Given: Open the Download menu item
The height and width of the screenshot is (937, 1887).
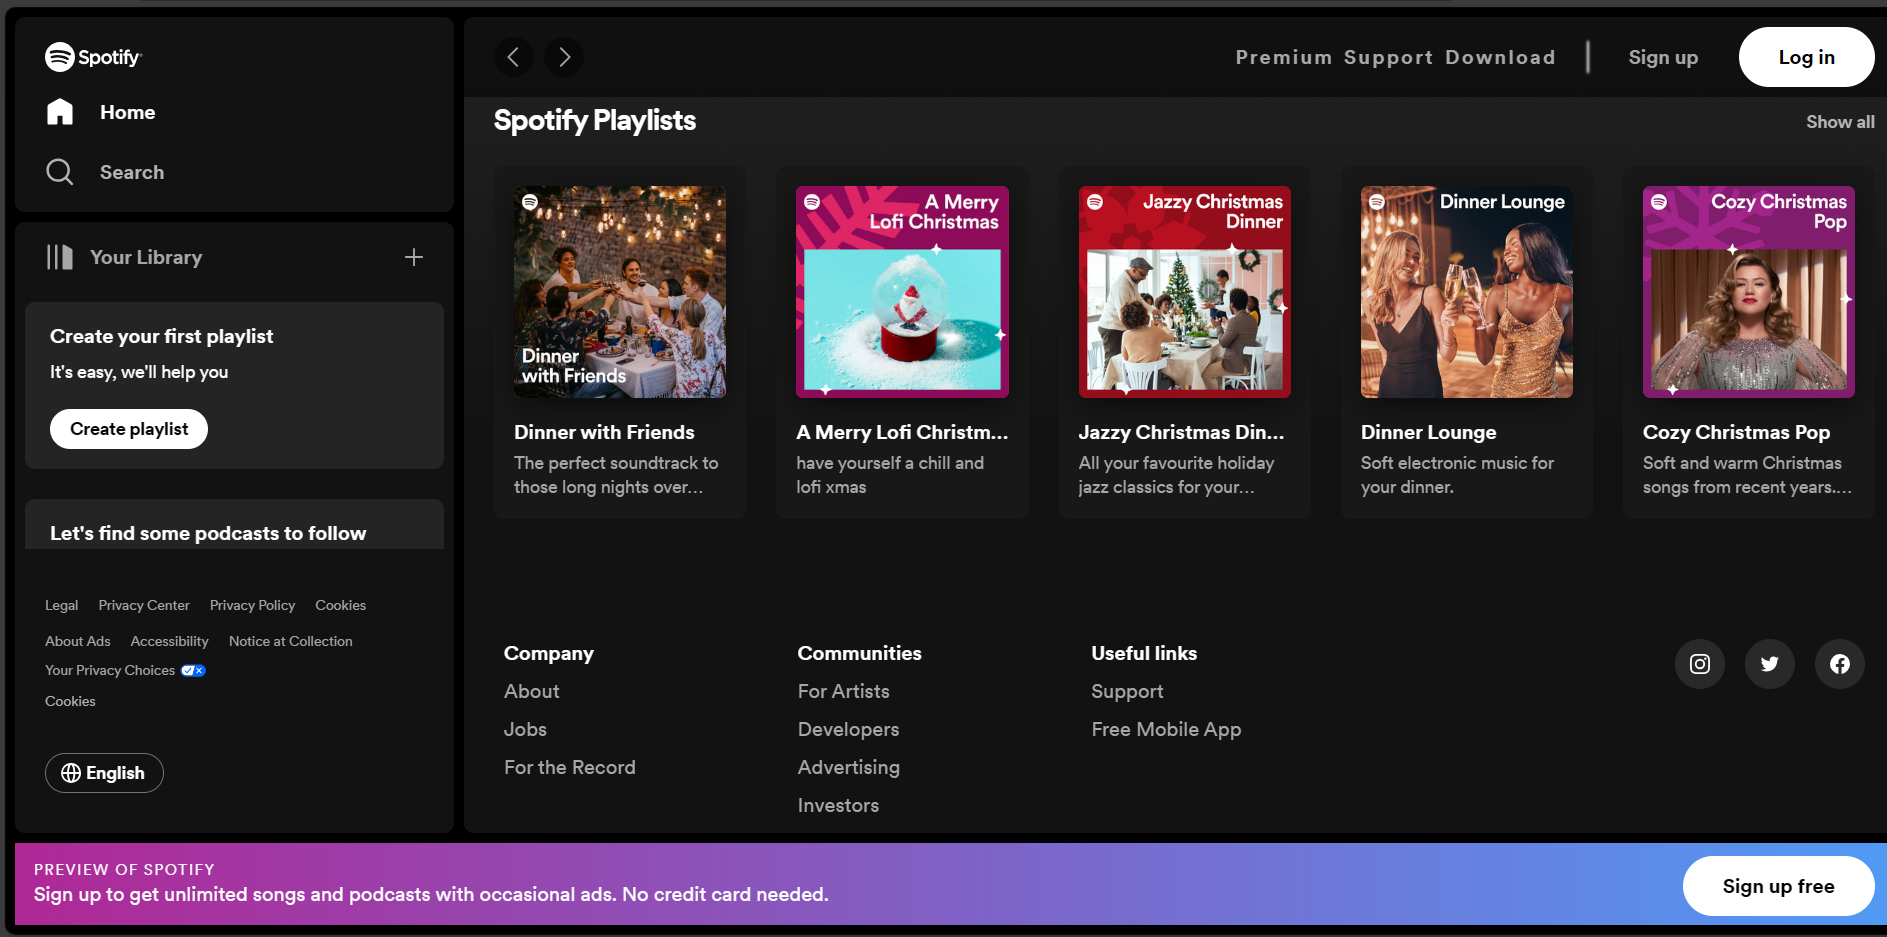Looking at the screenshot, I should (1500, 57).
